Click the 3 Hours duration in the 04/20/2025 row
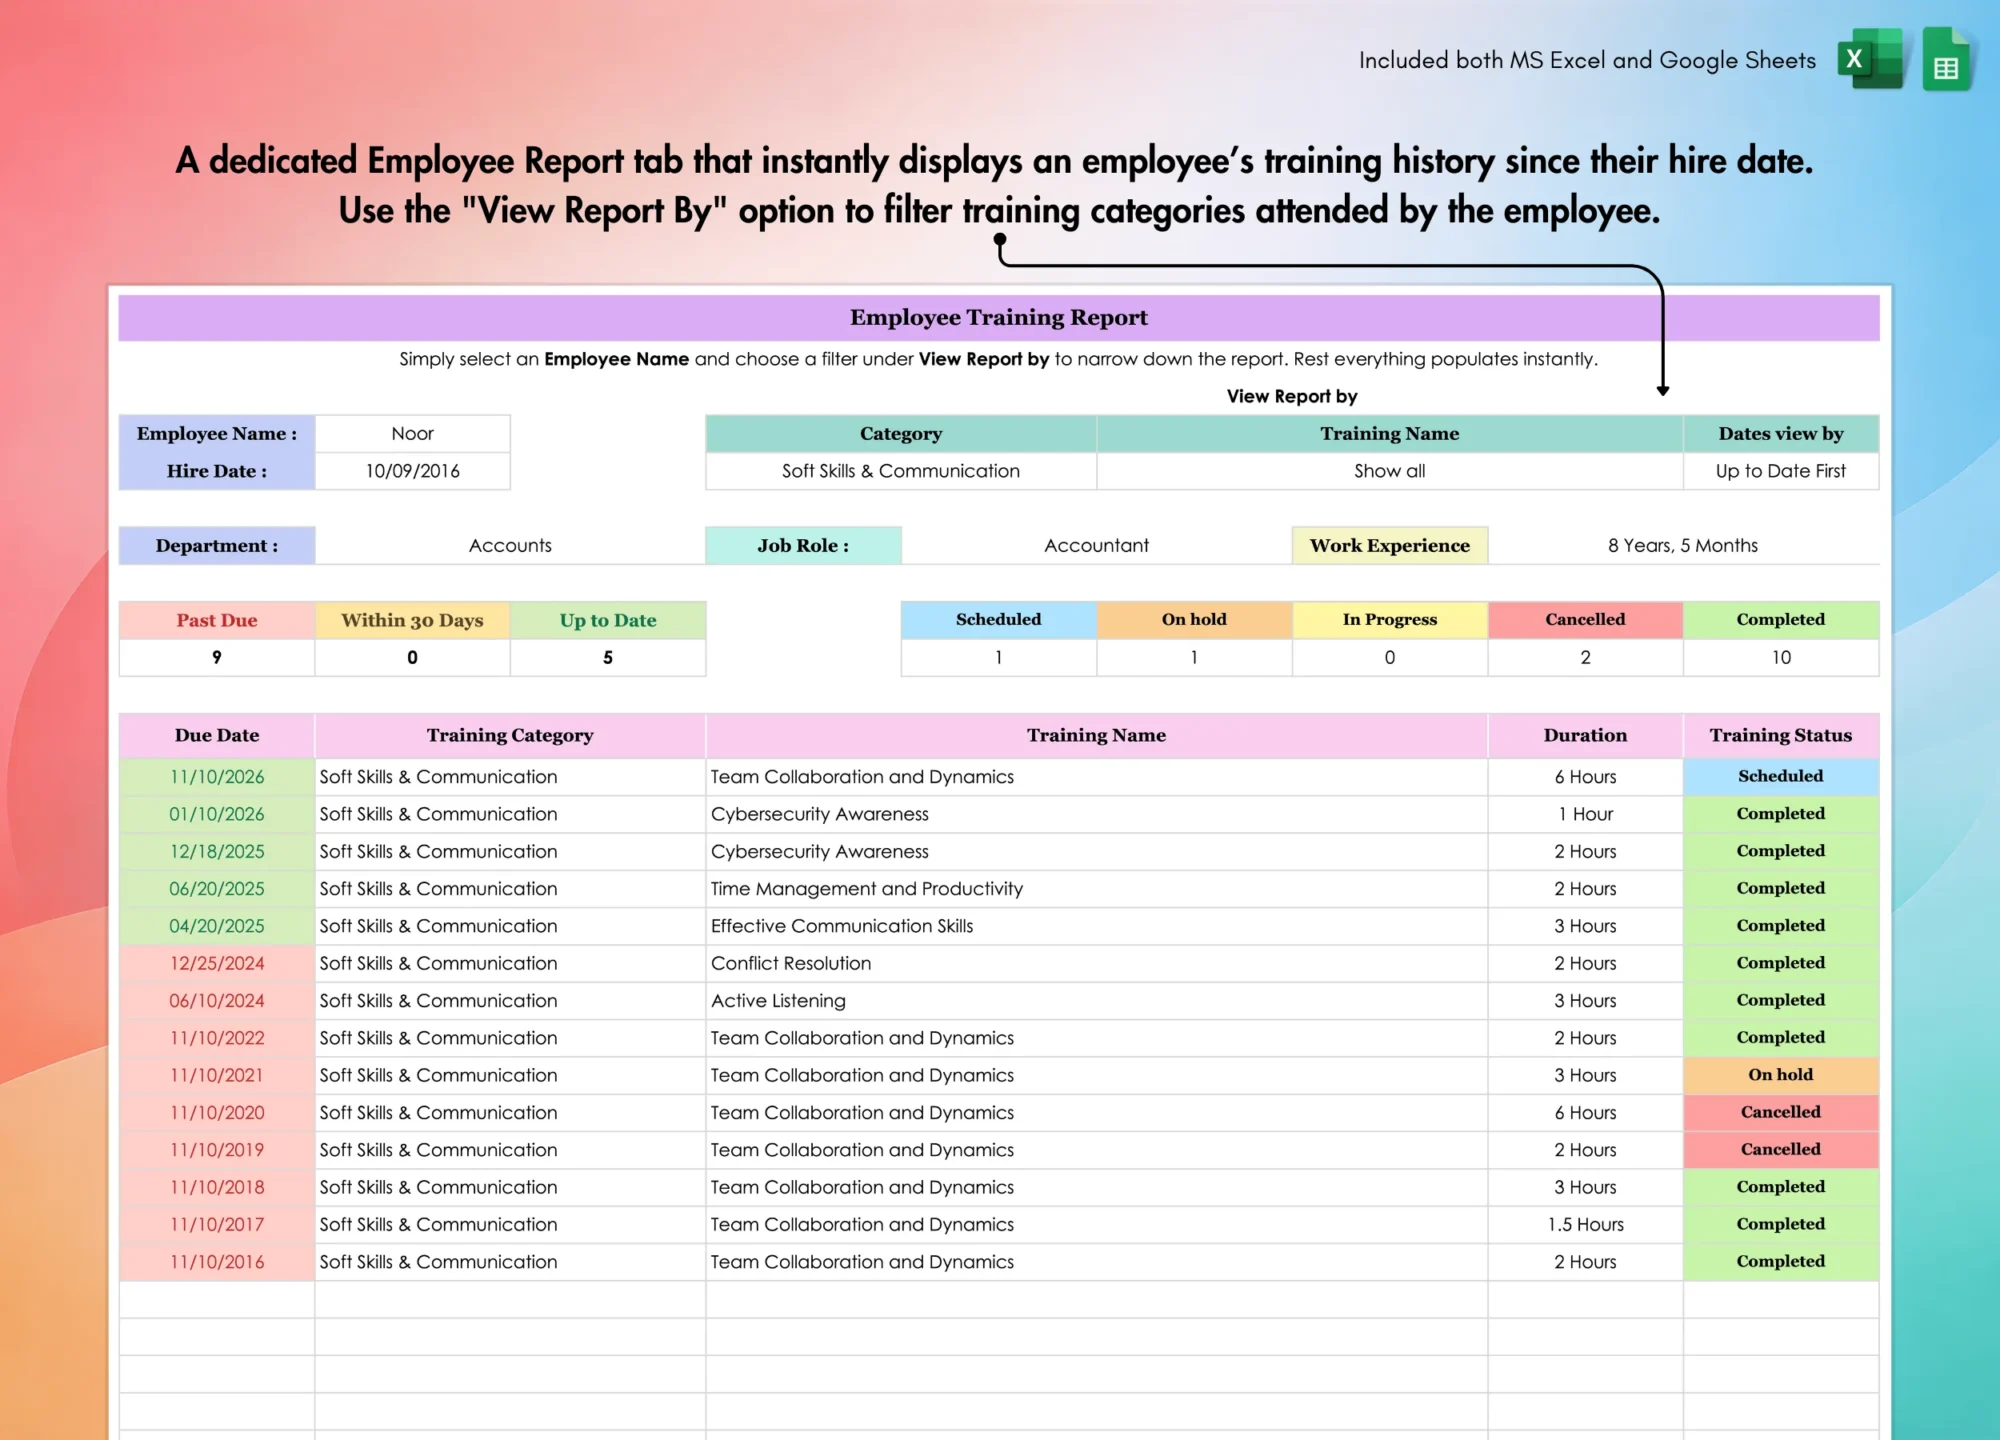 coord(1585,926)
